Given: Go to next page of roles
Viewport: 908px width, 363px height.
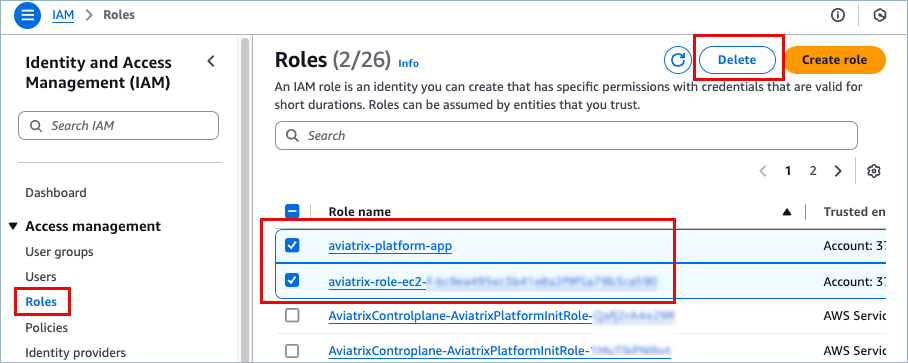Looking at the screenshot, I should (837, 171).
